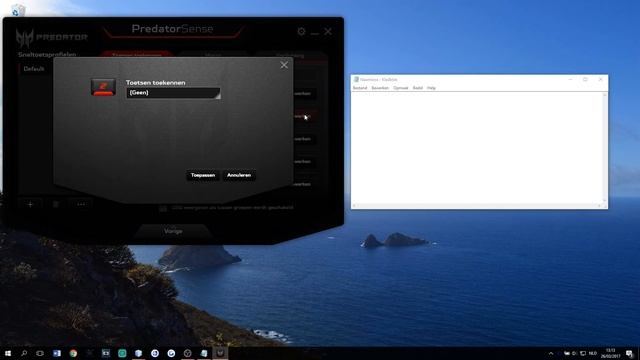640x360 pixels.
Task: Close the Toetsen toekennen dialog
Action: tap(284, 65)
